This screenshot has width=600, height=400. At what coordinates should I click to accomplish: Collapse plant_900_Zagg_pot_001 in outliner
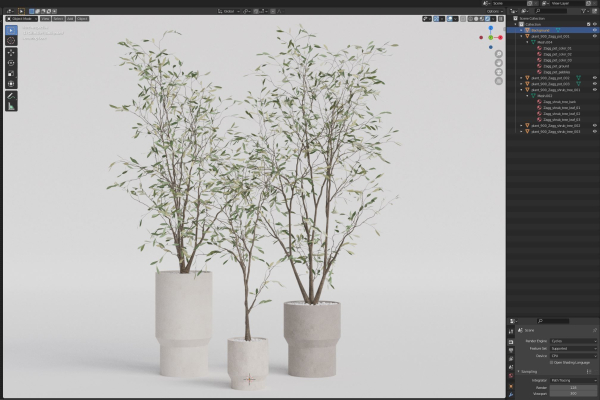coord(522,36)
